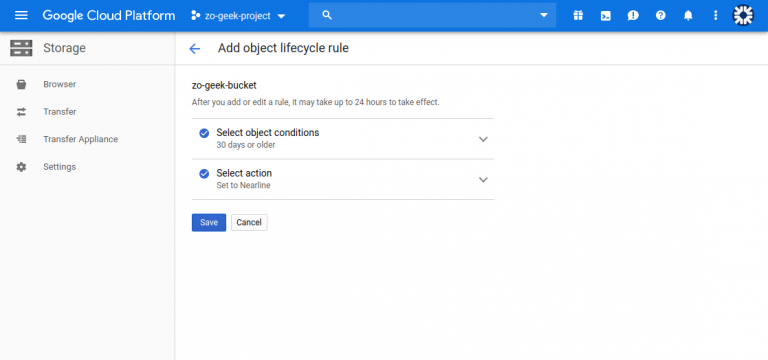Show notifications bell icon
The width and height of the screenshot is (768, 360).
point(688,16)
